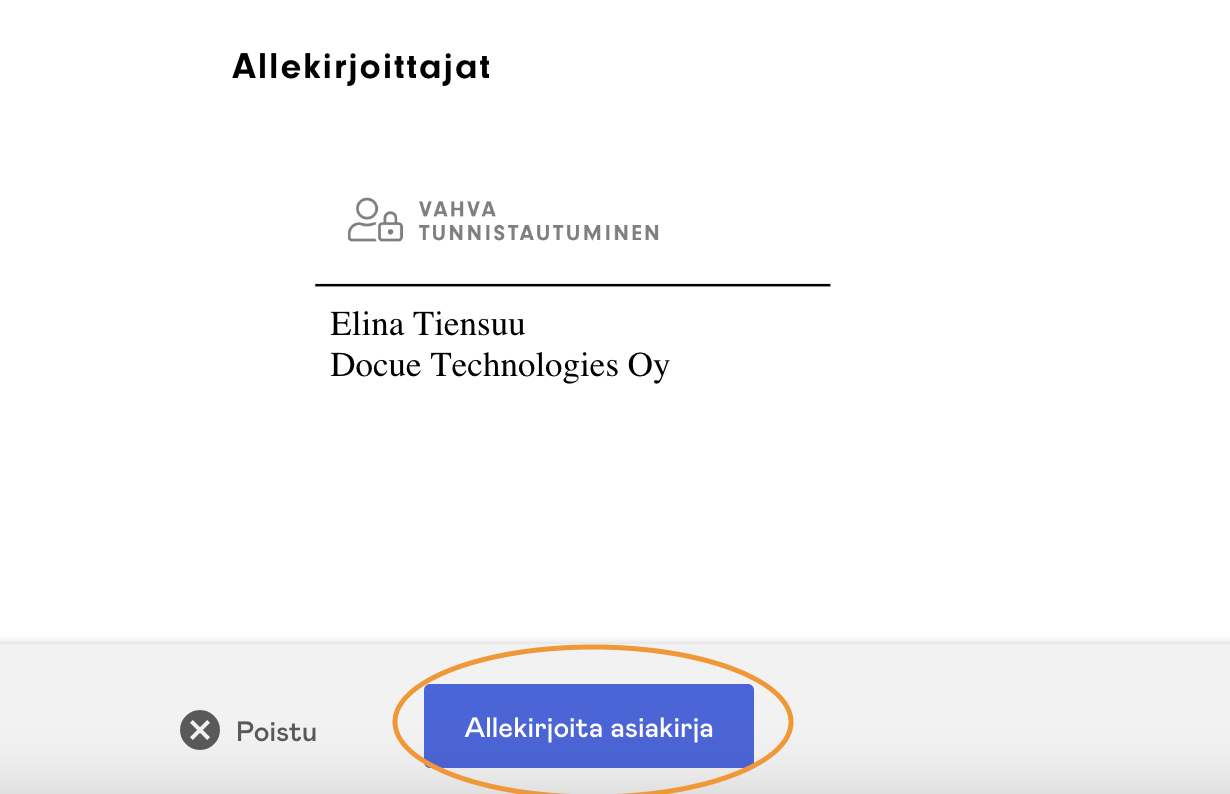Click the Allekirjoittajat heading
The width and height of the screenshot is (1230, 794).
click(361, 67)
